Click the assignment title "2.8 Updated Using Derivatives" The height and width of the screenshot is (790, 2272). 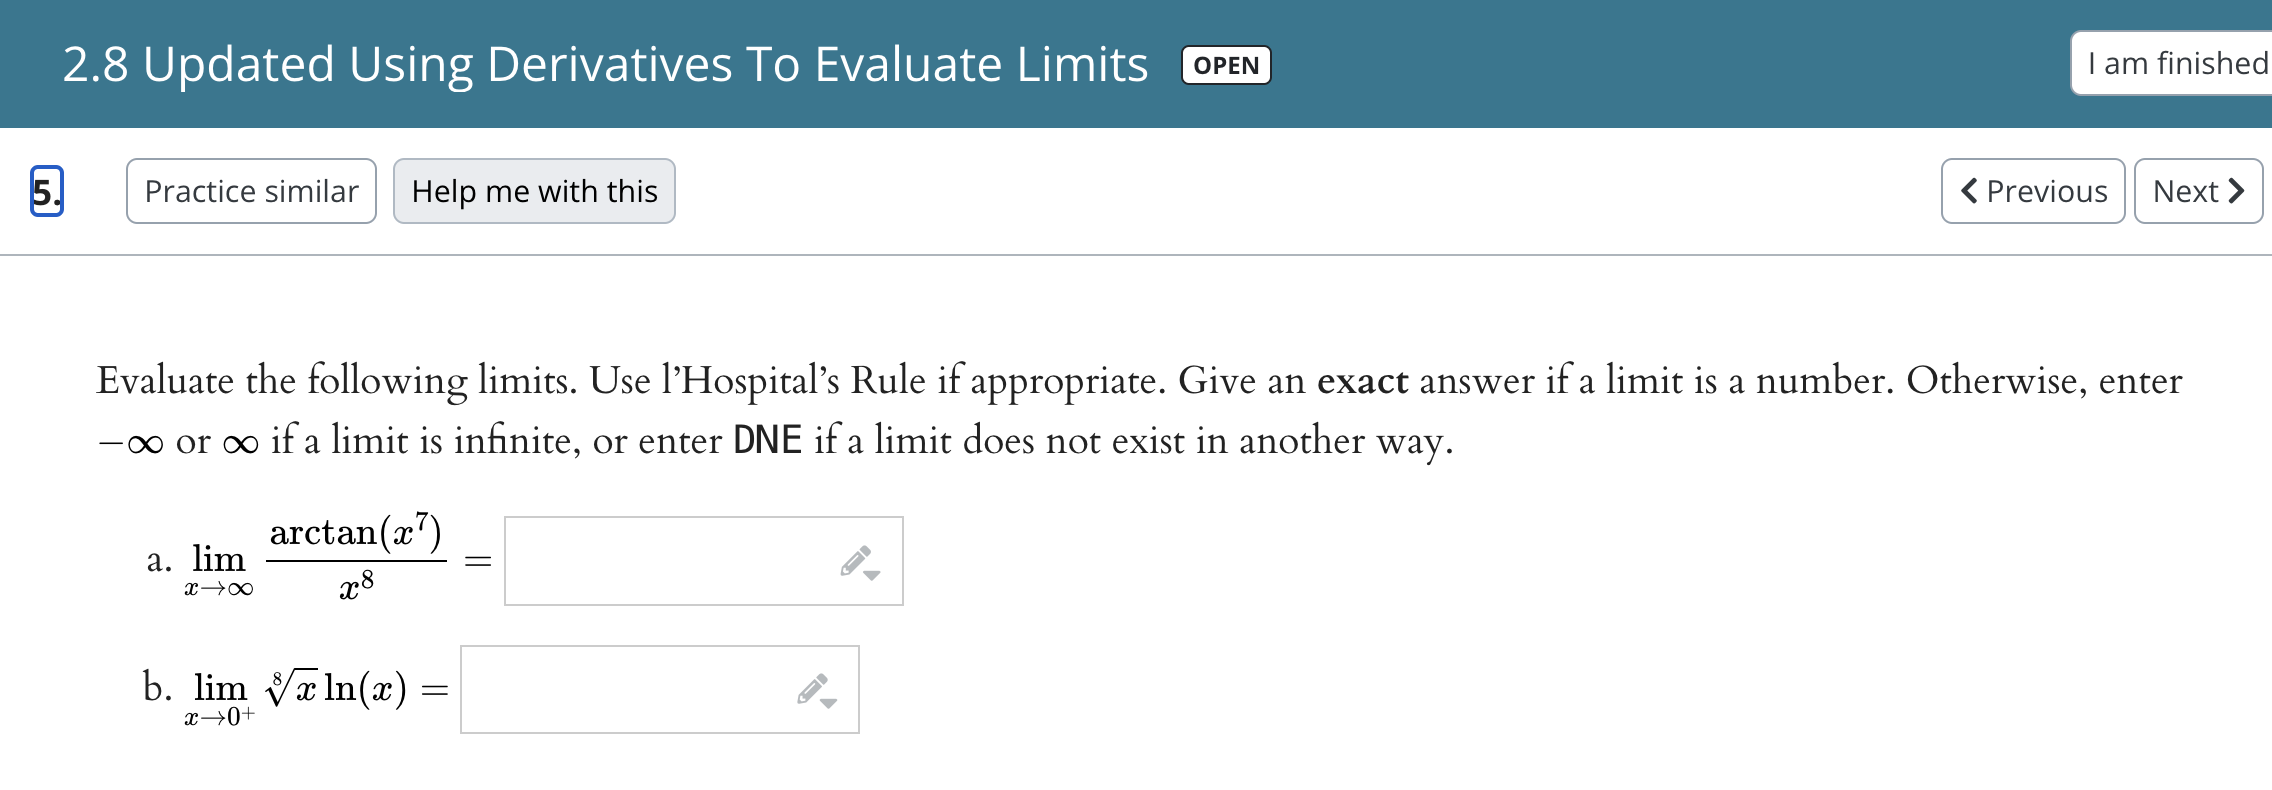pyautogui.click(x=600, y=64)
